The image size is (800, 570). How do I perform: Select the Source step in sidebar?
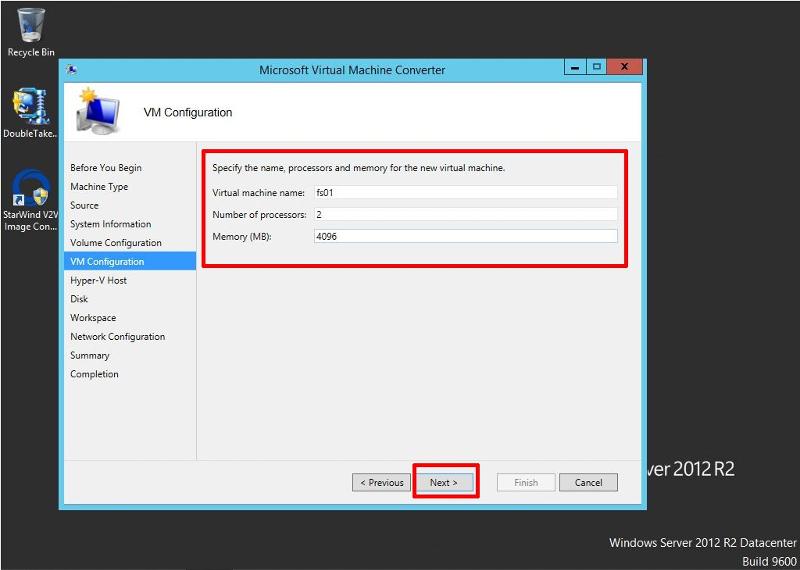click(84, 205)
